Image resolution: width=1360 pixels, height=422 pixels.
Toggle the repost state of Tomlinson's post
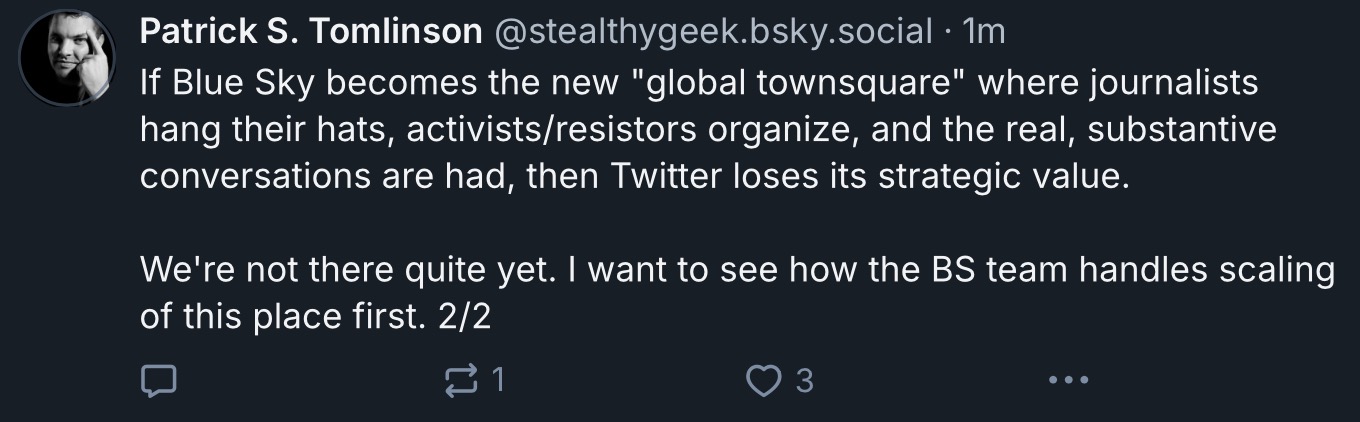point(462,380)
